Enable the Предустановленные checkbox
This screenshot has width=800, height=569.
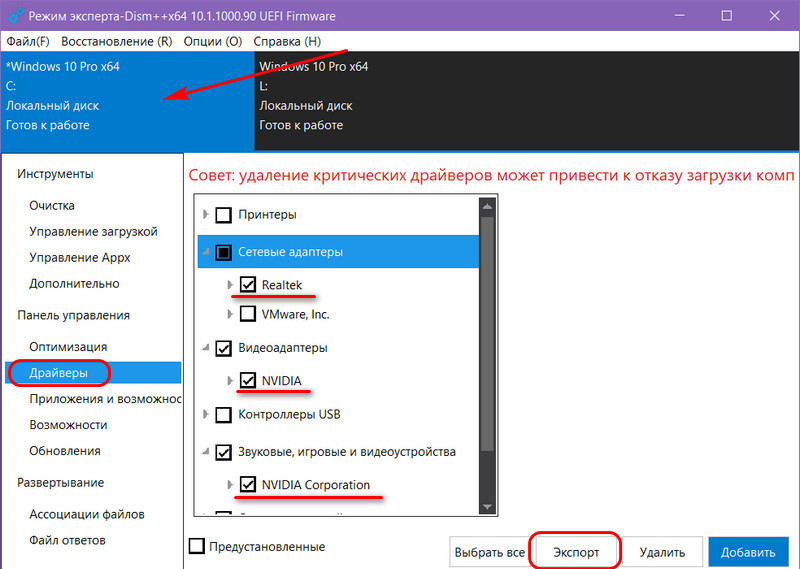197,546
